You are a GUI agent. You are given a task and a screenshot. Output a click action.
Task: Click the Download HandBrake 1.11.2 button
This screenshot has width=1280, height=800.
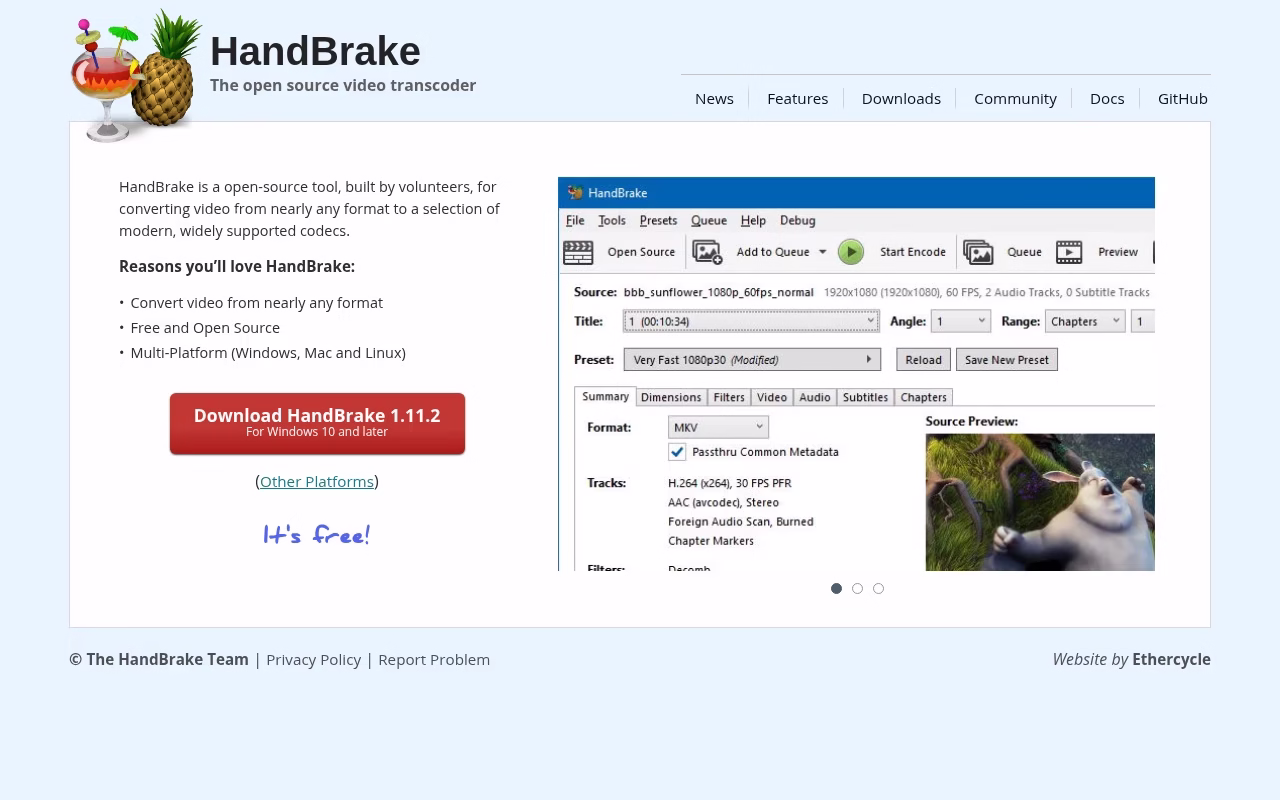click(x=317, y=423)
